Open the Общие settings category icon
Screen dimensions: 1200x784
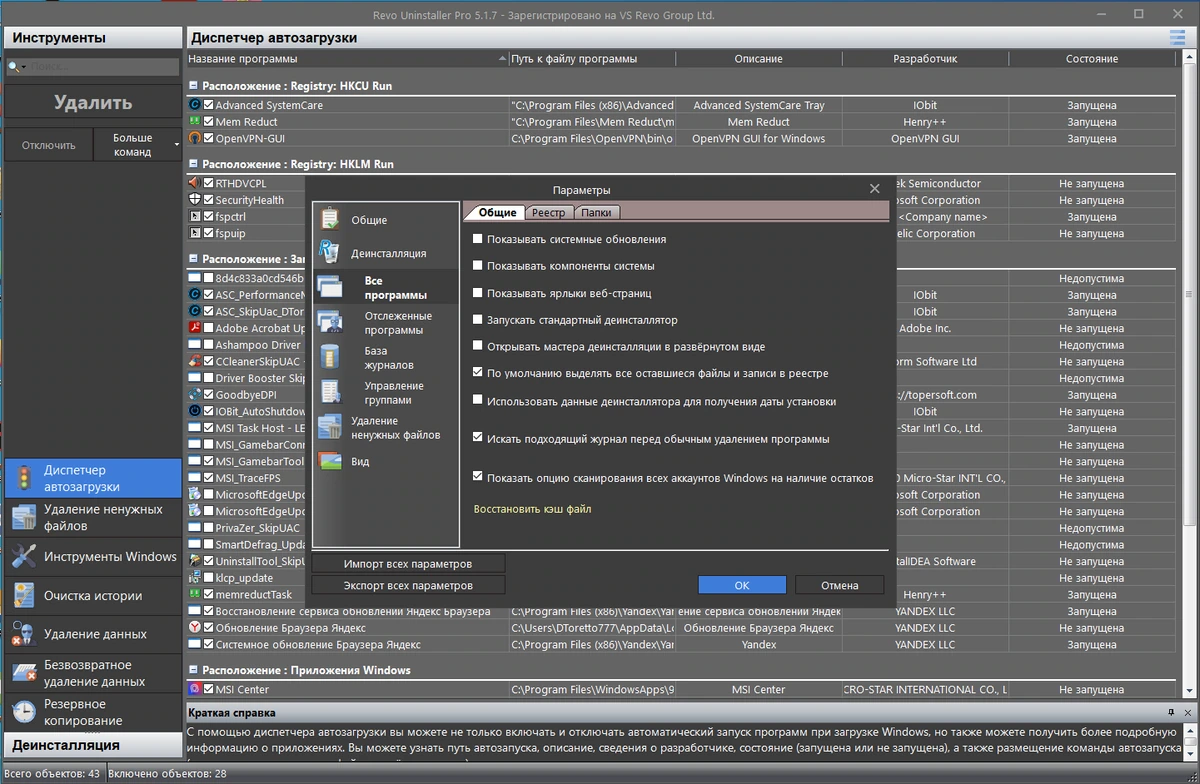pos(330,220)
